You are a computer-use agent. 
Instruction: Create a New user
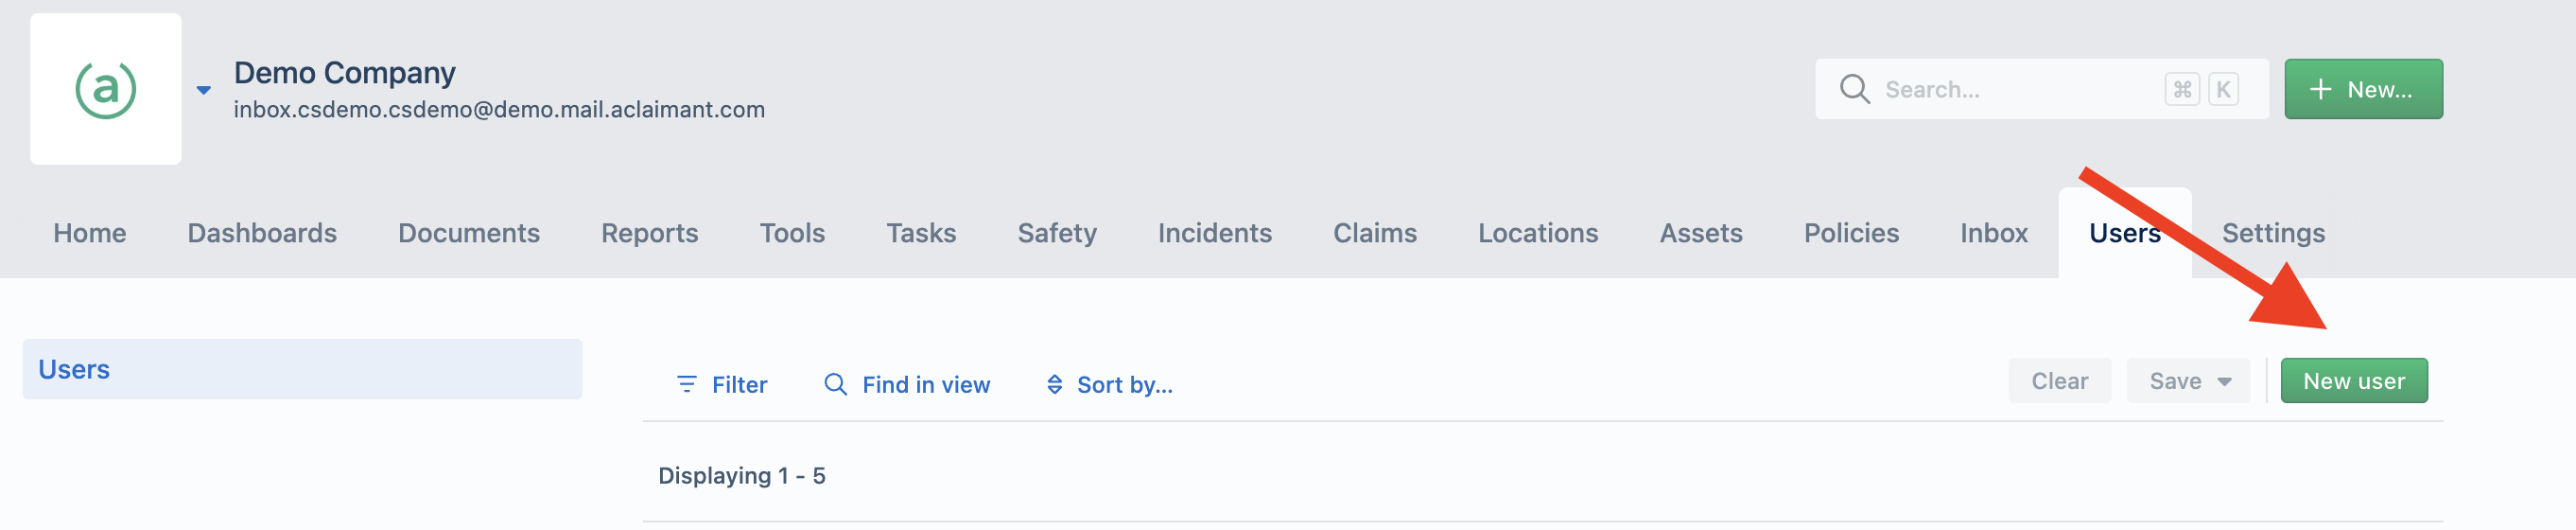pos(2354,381)
